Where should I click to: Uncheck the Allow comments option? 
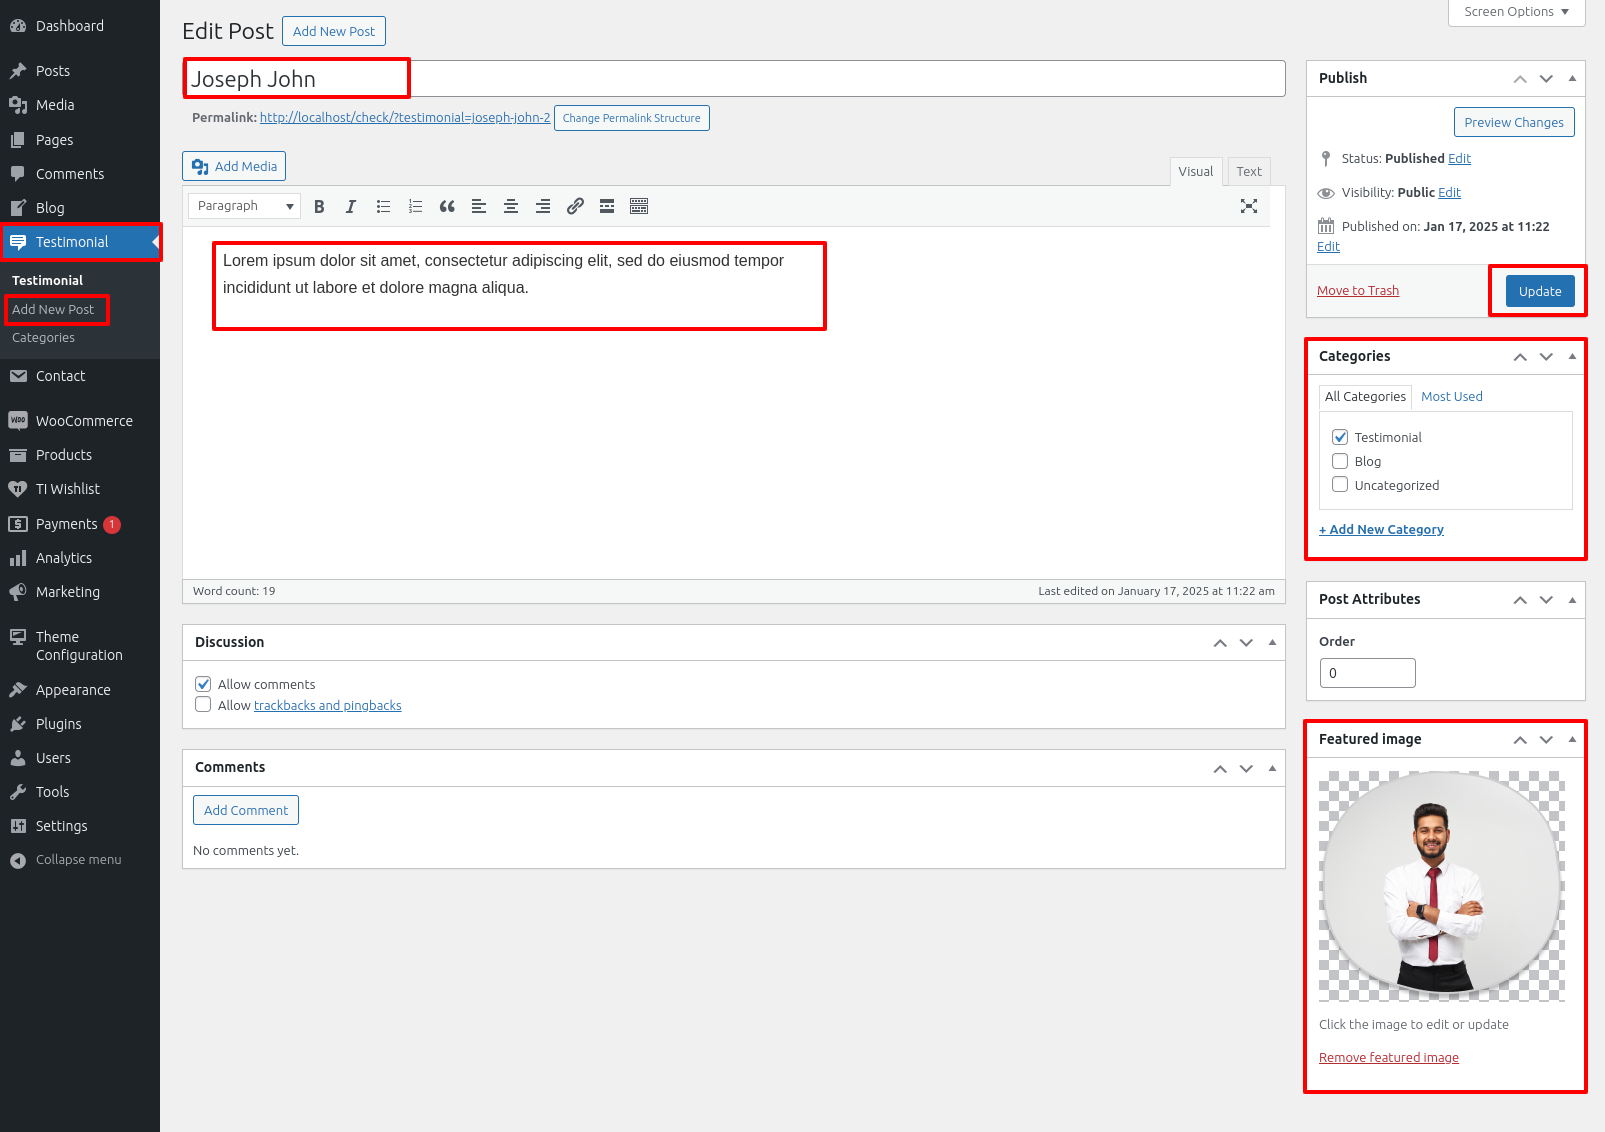(204, 684)
